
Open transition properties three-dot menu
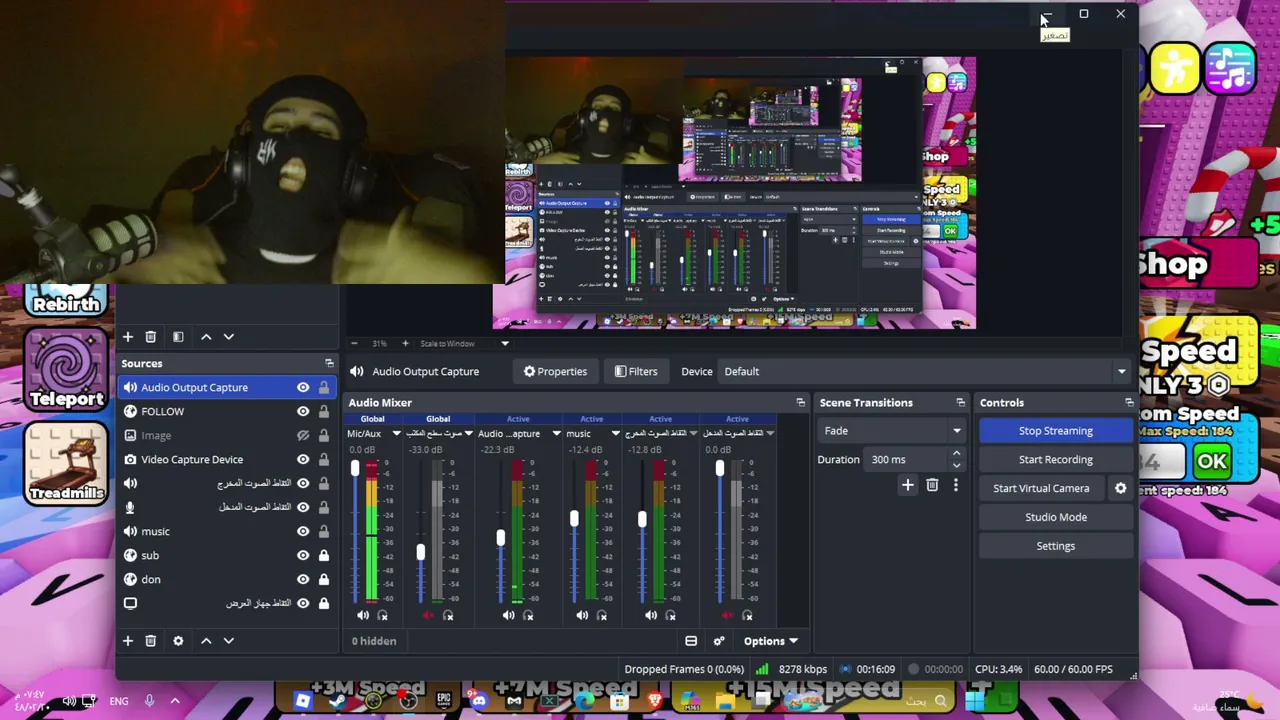point(955,485)
